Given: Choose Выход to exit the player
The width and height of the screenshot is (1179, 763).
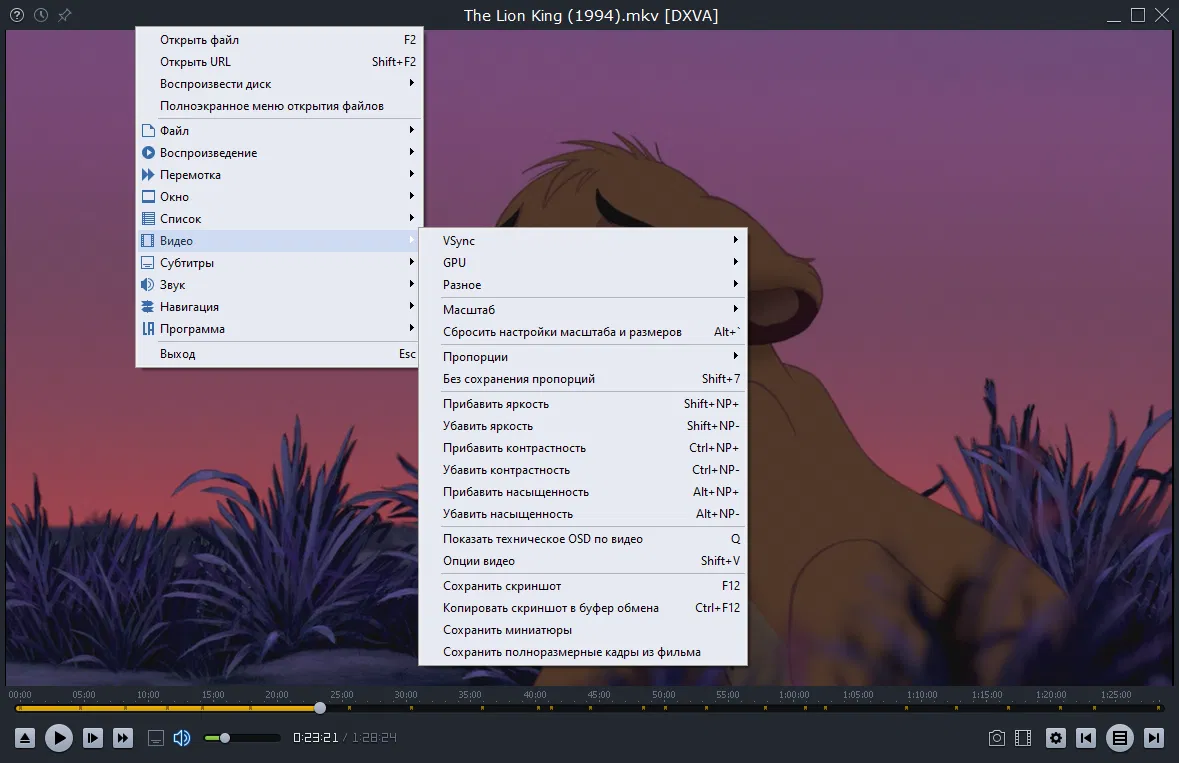Looking at the screenshot, I should [279, 353].
